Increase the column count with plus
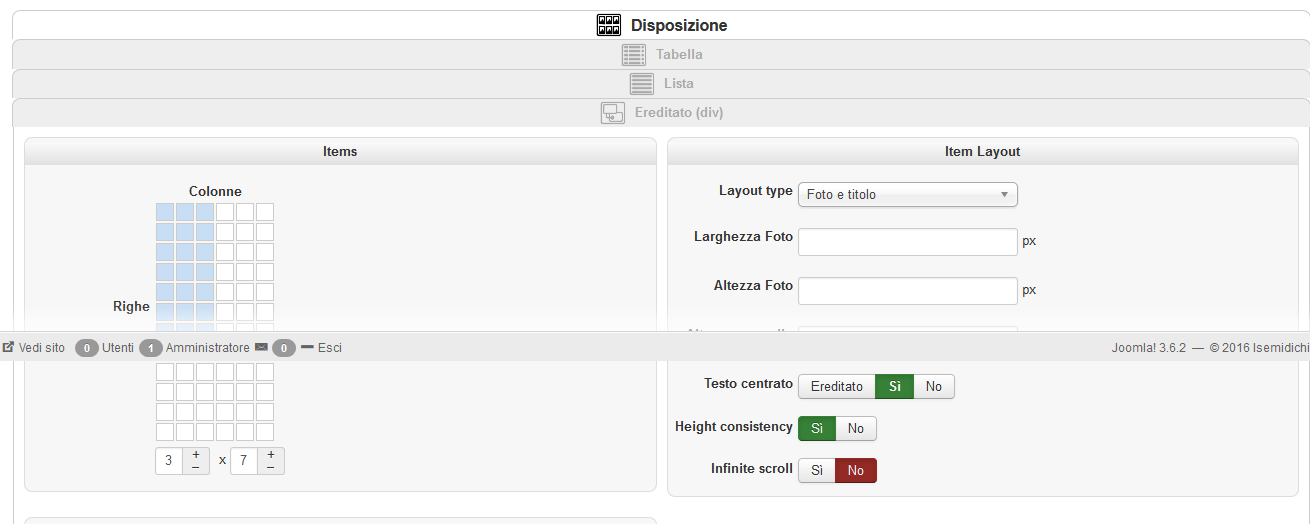 click(196, 455)
